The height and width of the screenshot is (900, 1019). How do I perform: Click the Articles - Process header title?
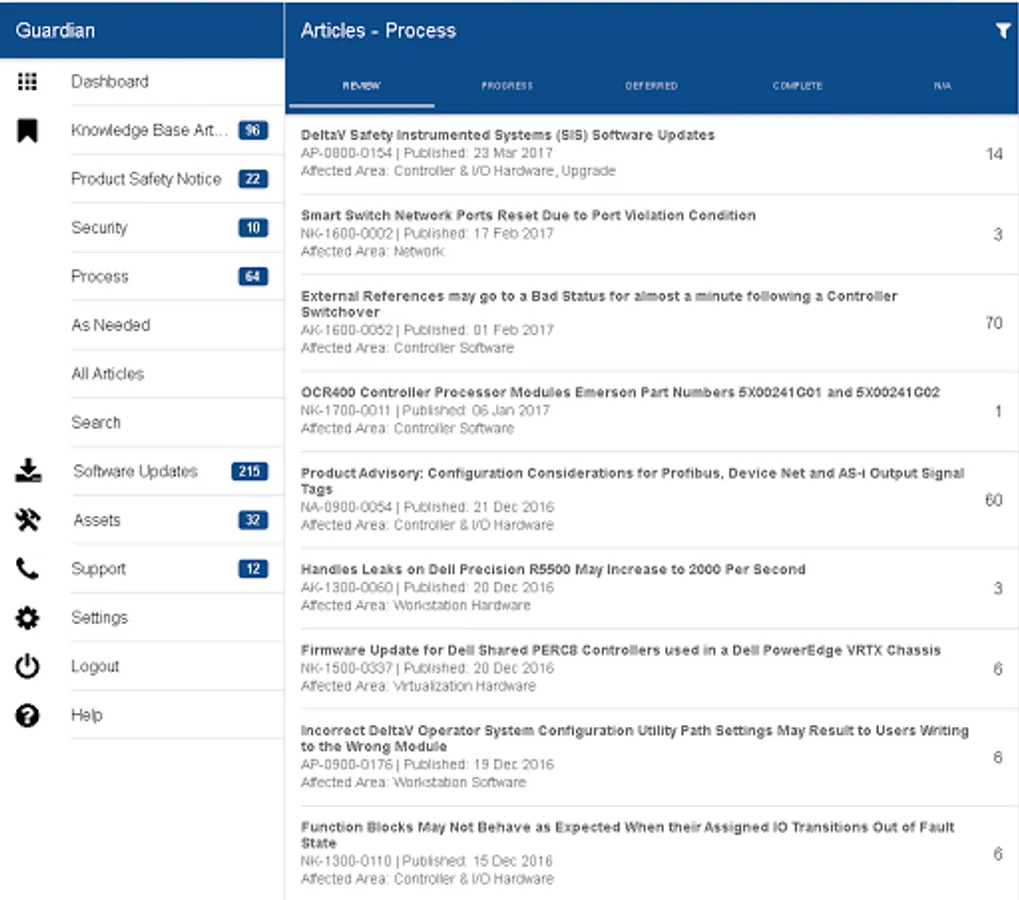click(x=378, y=31)
